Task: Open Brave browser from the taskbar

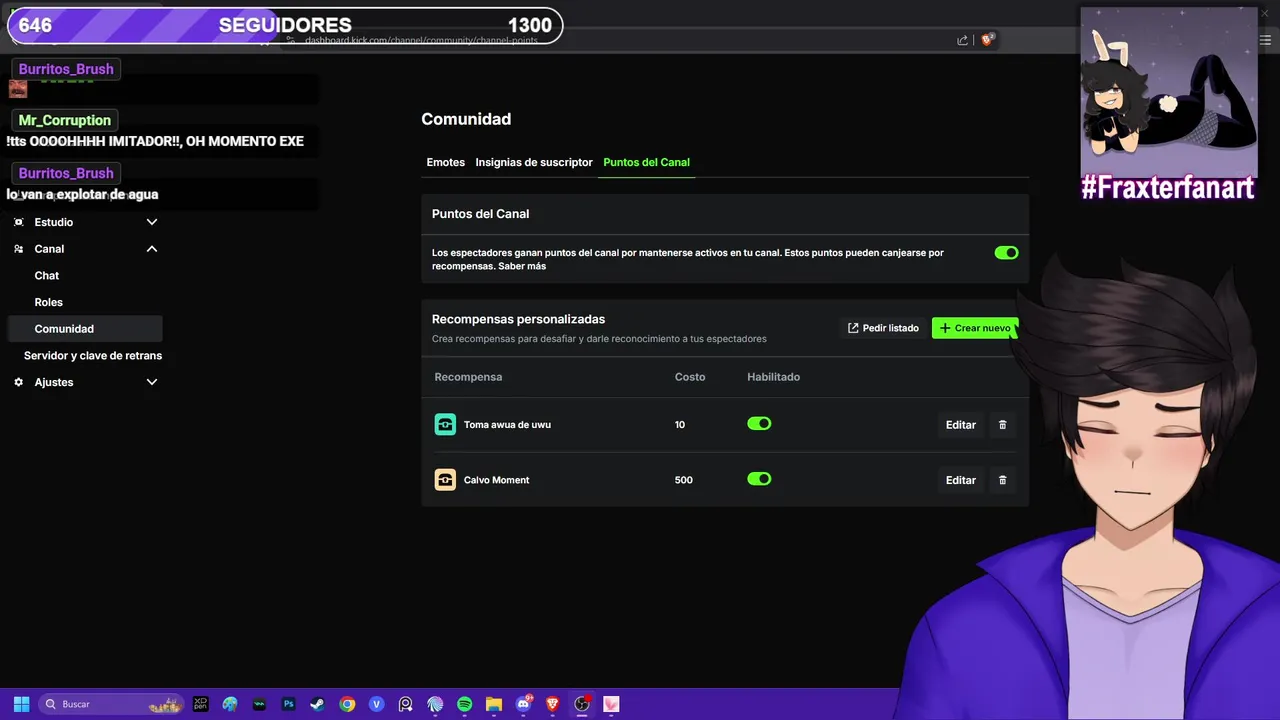Action: (553, 704)
